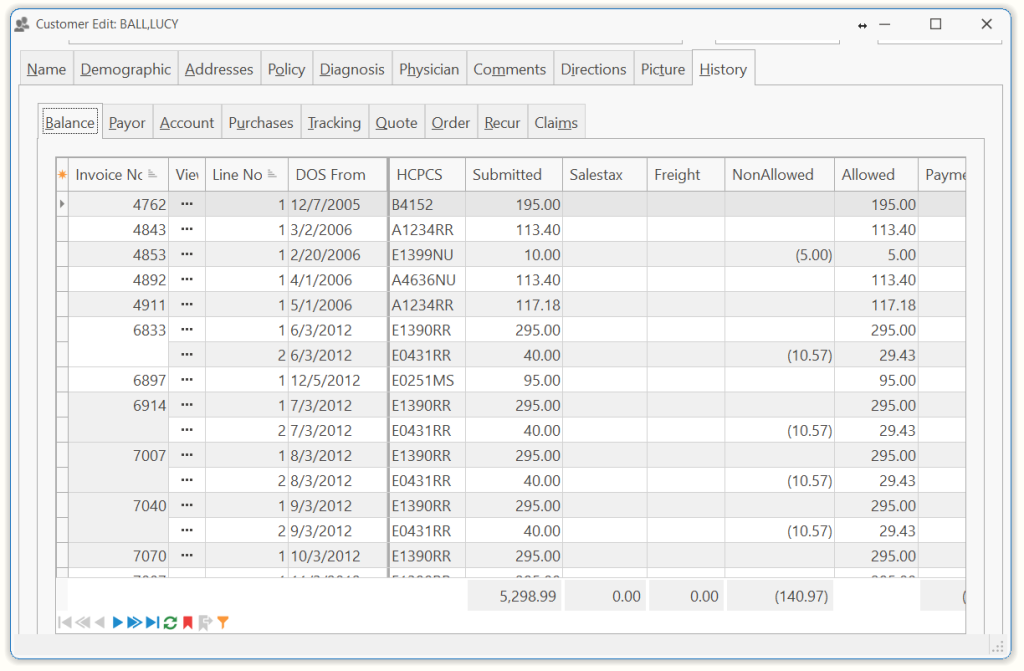Sort by the Line No column header

246,174
